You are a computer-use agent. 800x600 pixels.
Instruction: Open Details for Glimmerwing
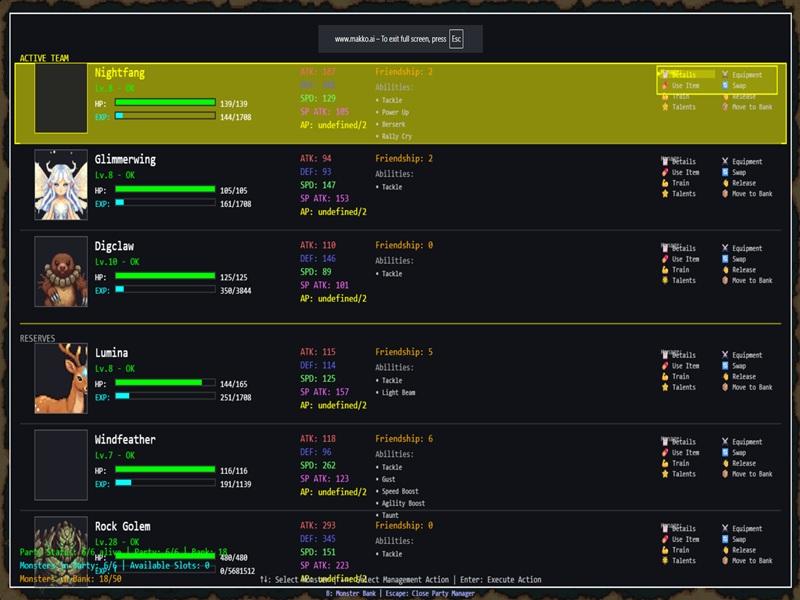coord(684,161)
